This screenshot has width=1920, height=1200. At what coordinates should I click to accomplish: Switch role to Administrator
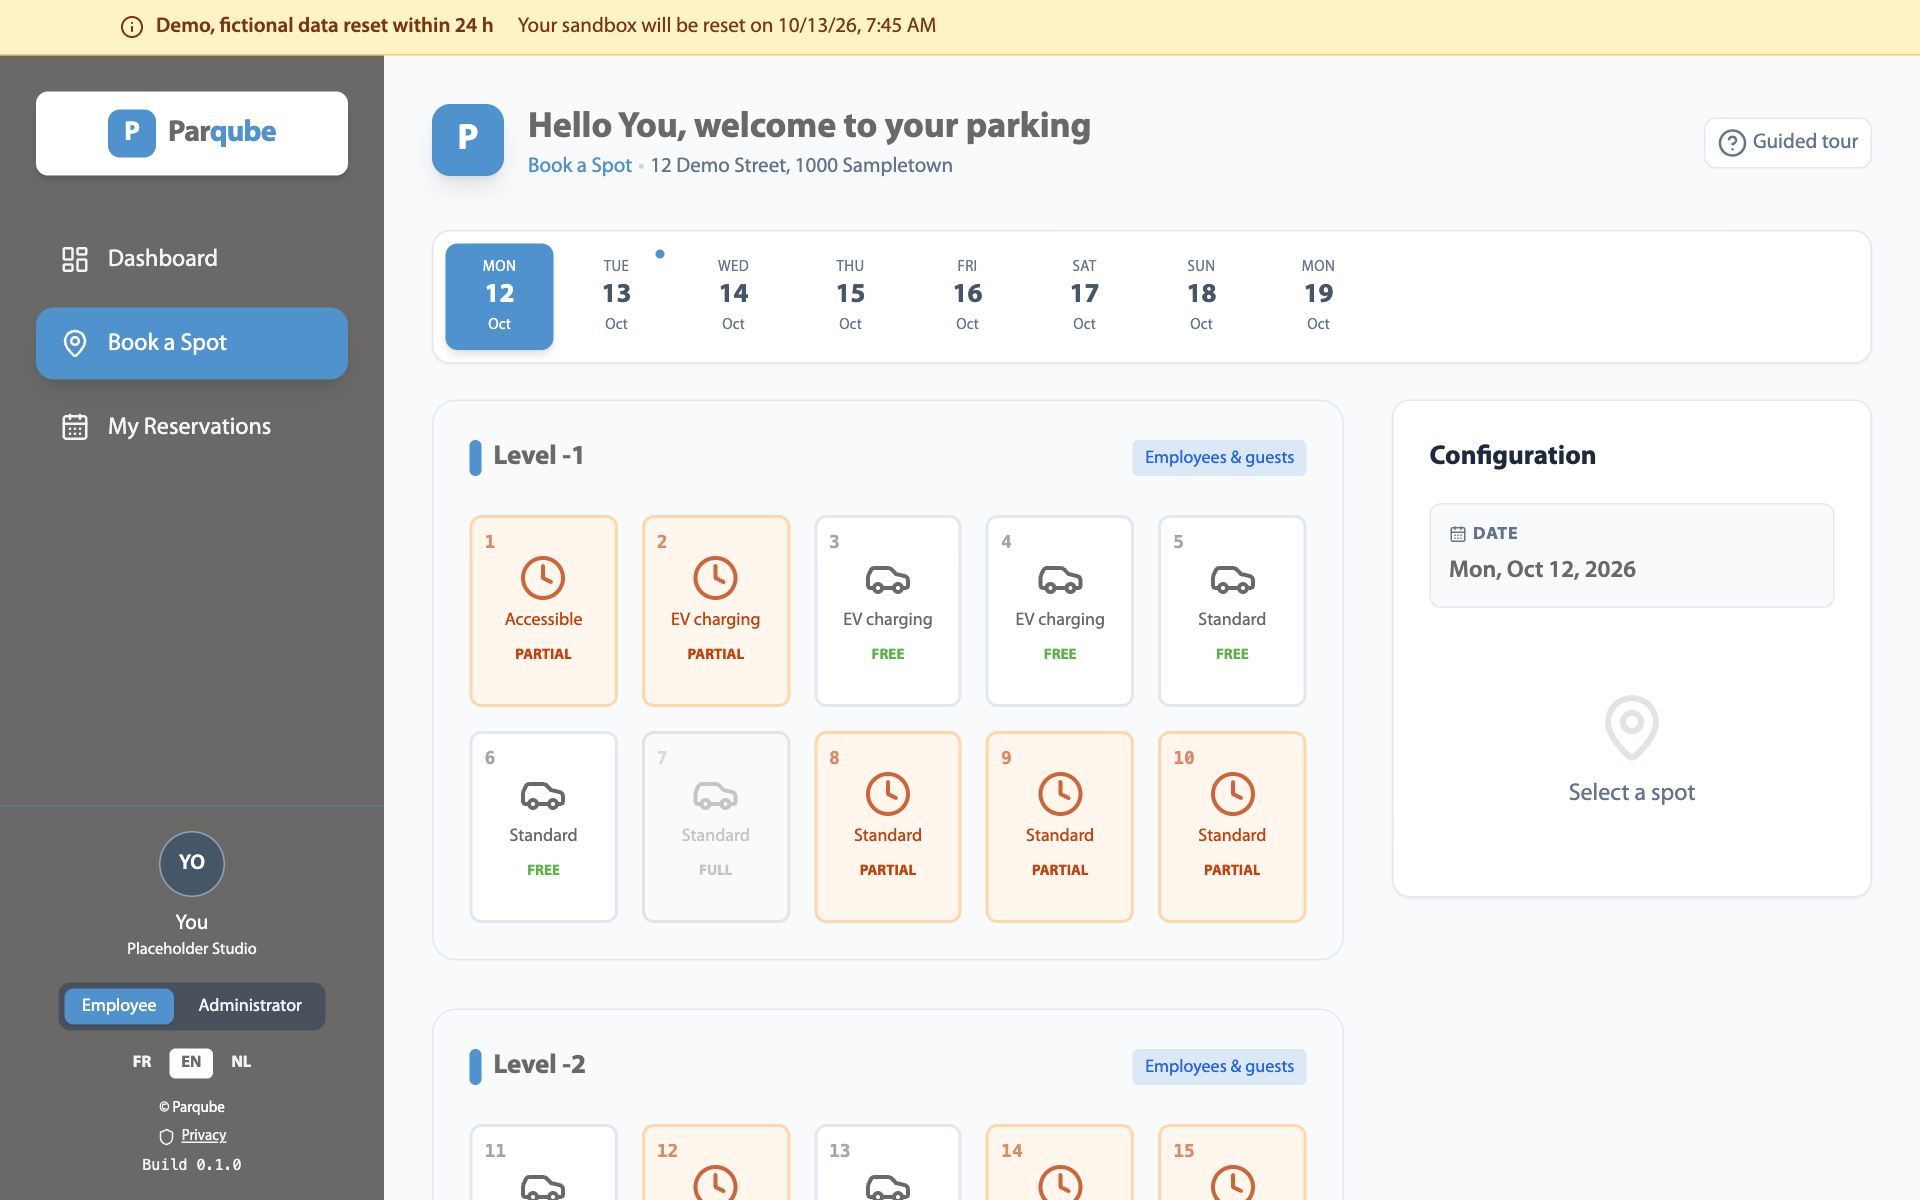click(x=250, y=1006)
